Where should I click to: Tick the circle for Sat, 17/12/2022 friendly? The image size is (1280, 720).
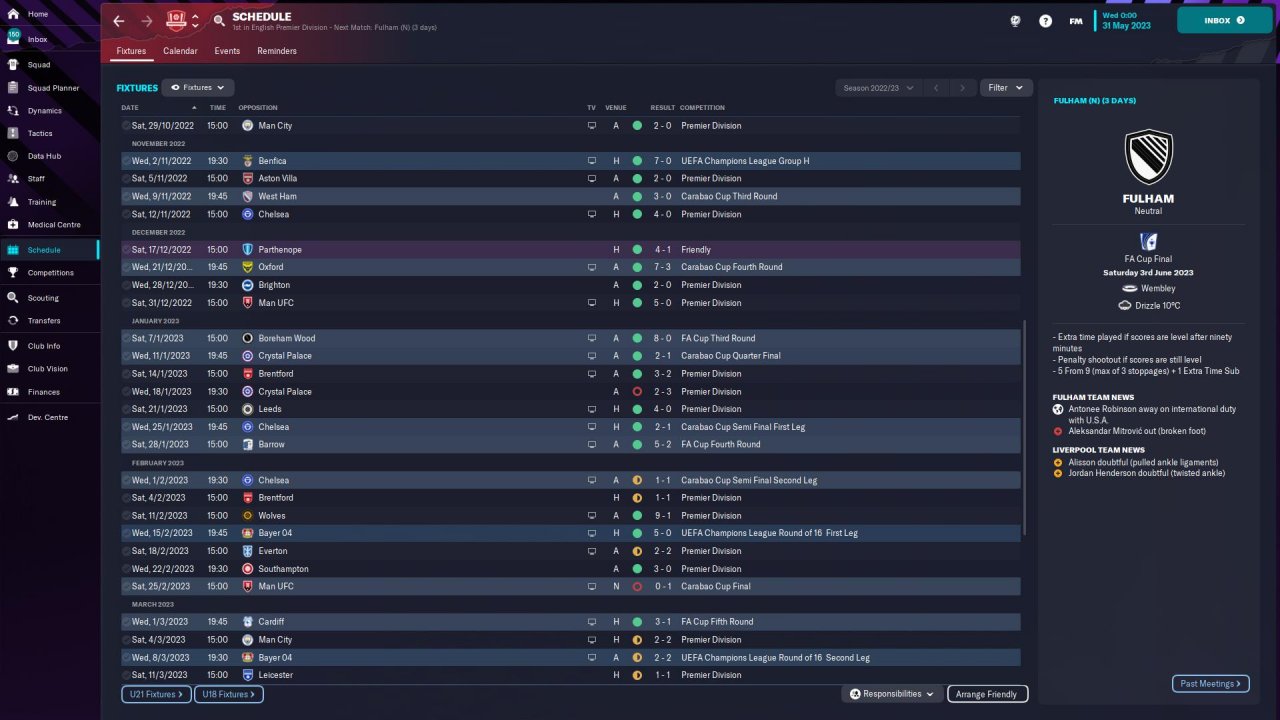[127, 250]
